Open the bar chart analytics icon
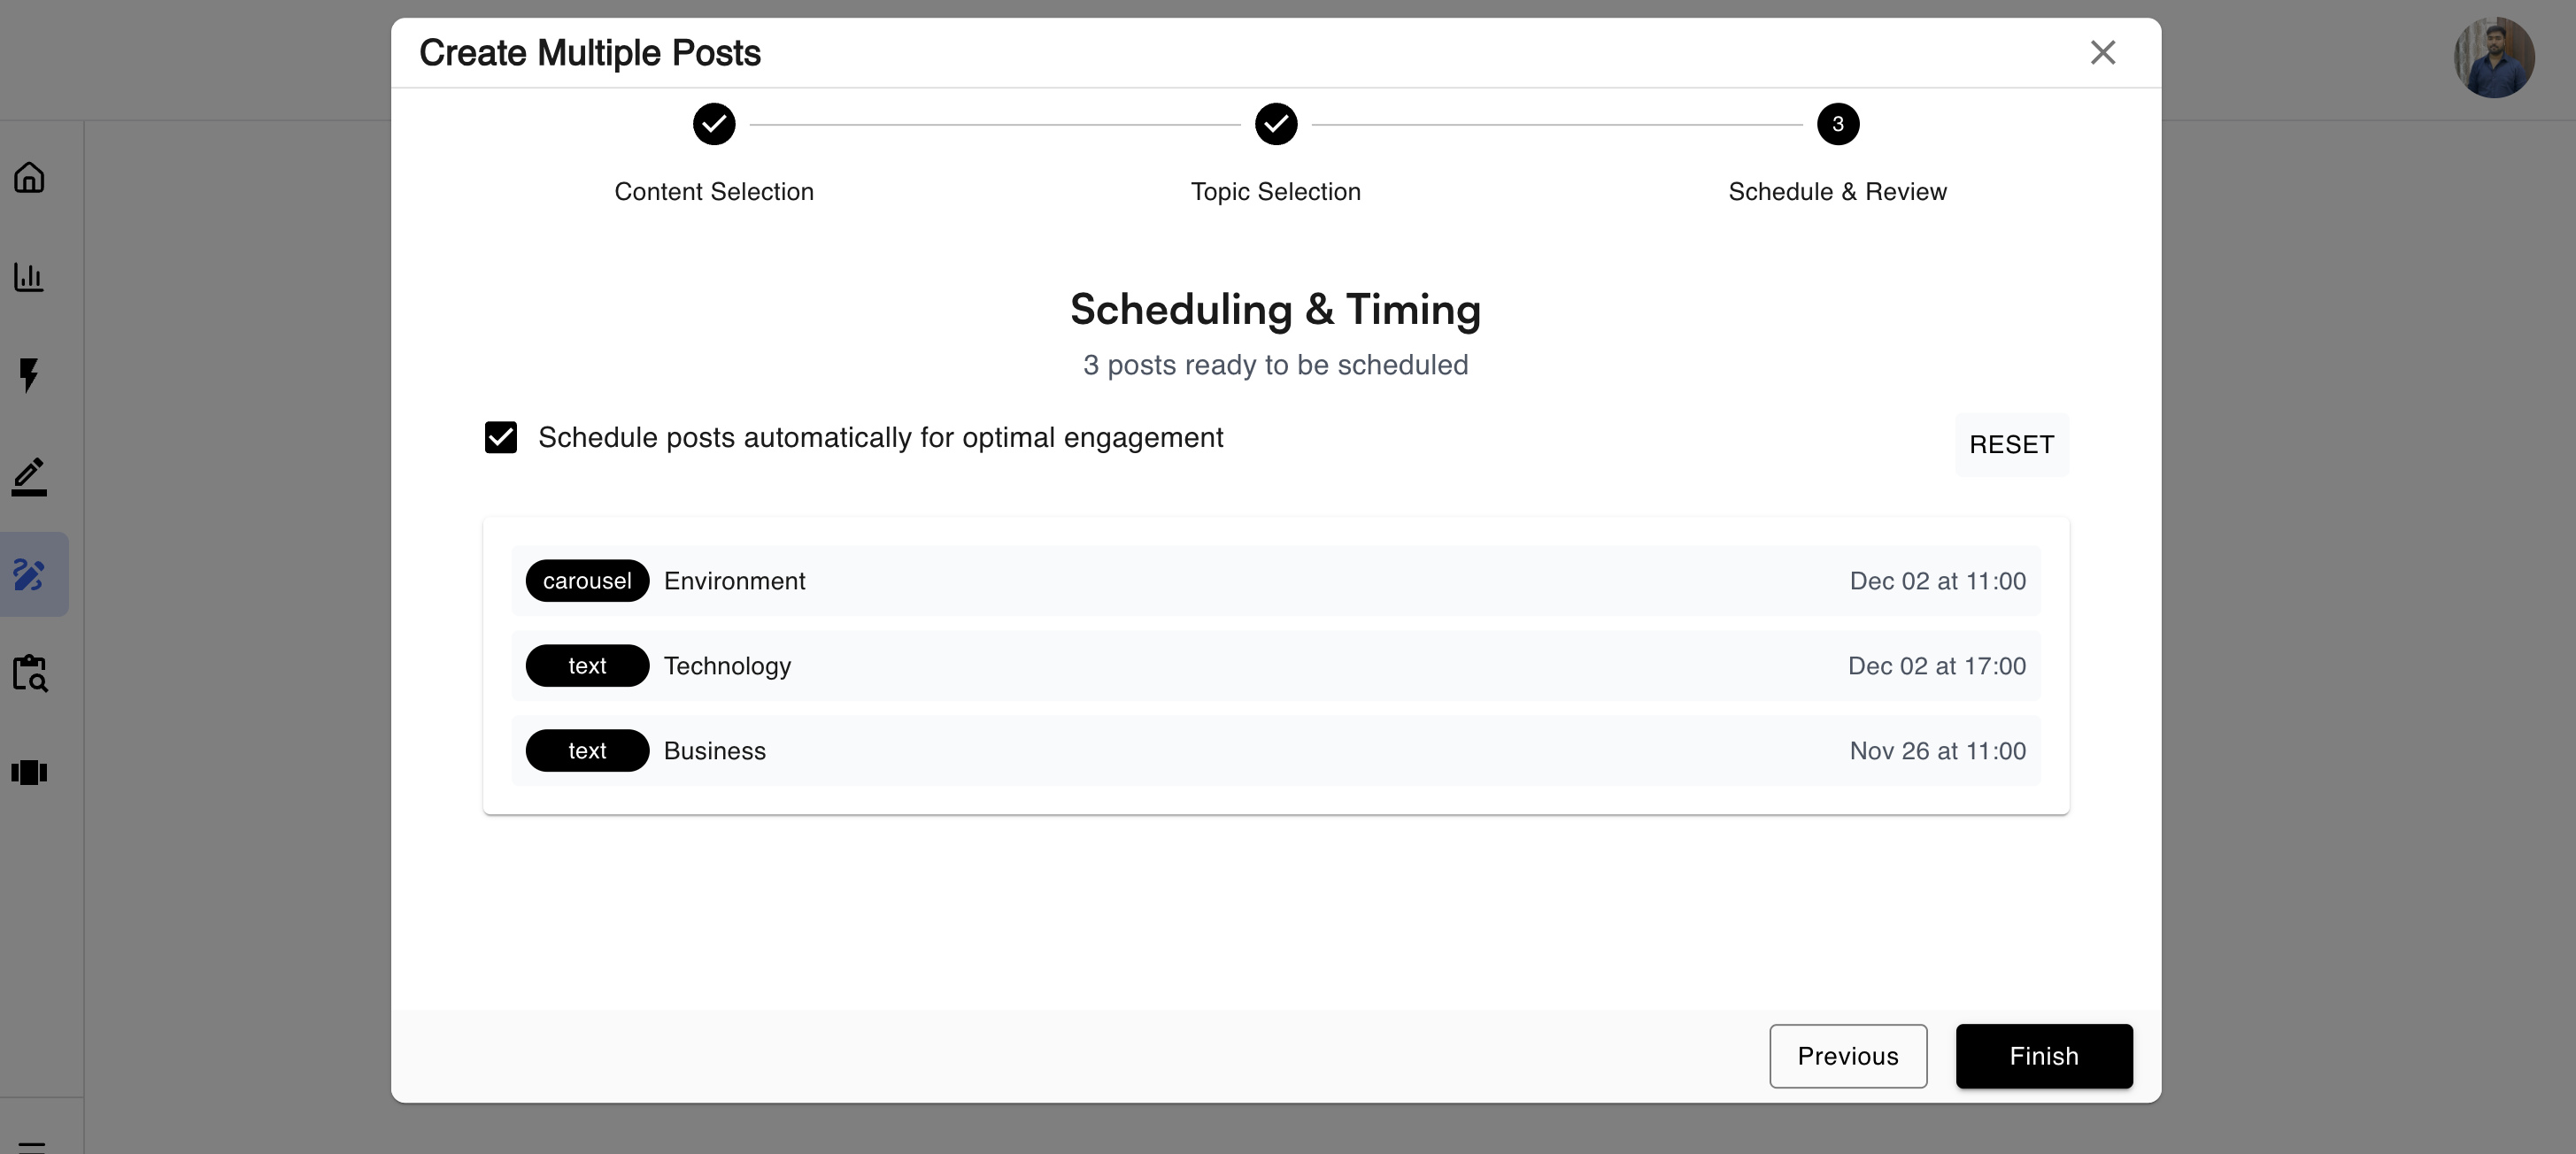Viewport: 2576px width, 1154px height. pos(29,277)
